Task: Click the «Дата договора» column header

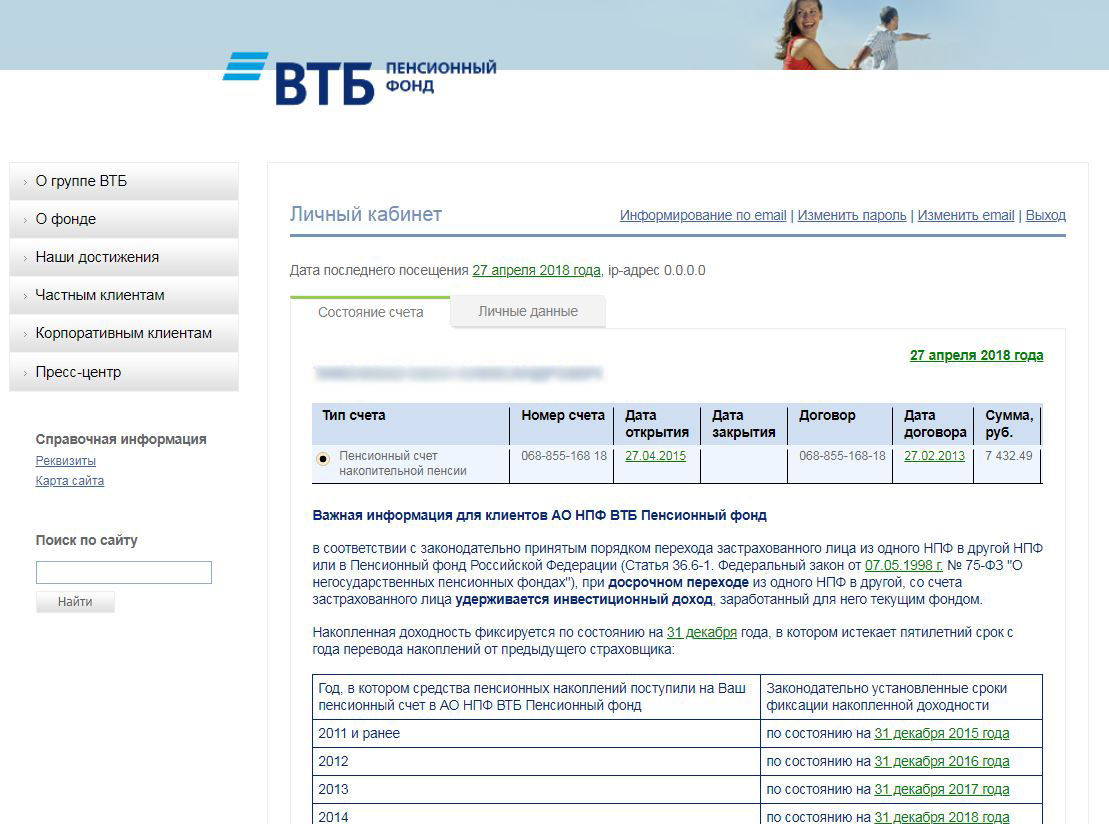Action: point(935,424)
